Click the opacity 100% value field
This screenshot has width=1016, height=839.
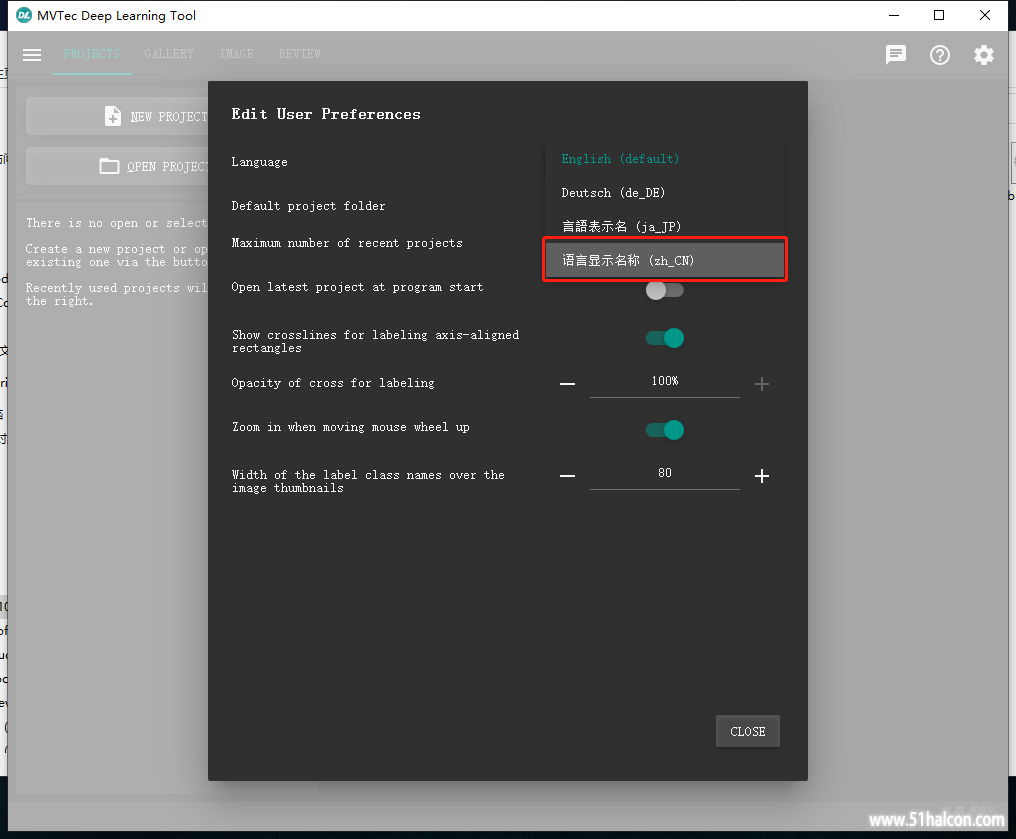(x=665, y=382)
